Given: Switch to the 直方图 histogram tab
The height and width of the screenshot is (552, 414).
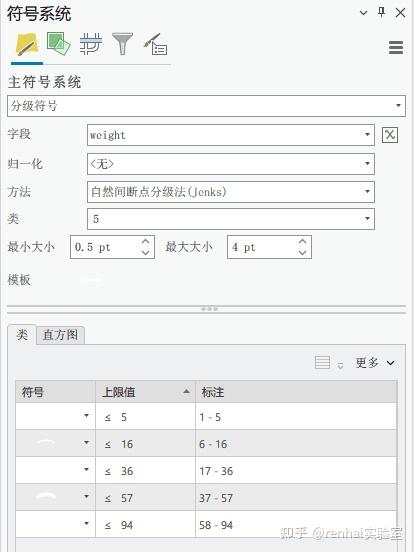Looking at the screenshot, I should [x=60, y=335].
